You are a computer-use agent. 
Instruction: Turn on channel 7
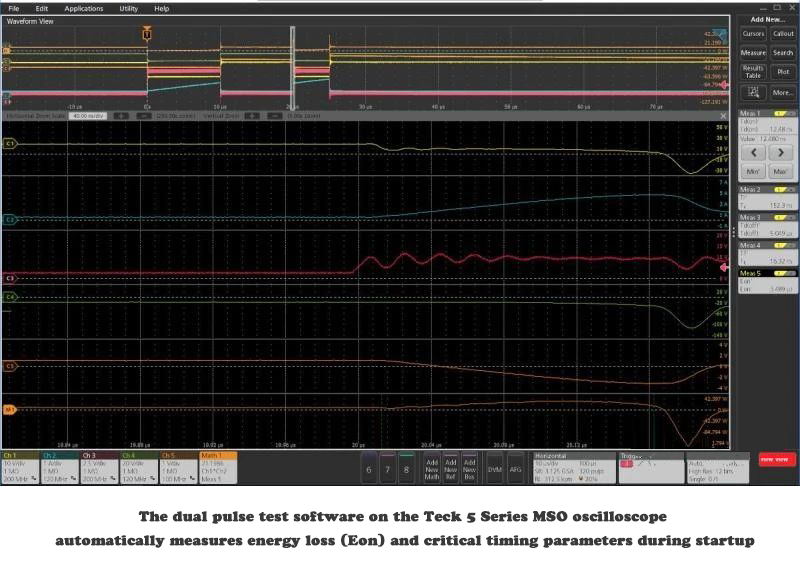(x=388, y=468)
